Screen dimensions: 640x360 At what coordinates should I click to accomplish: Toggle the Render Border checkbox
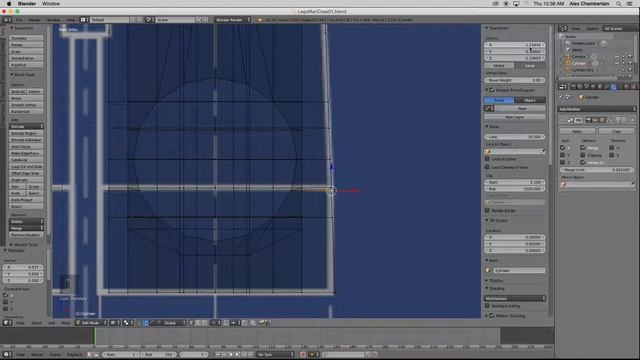pyautogui.click(x=487, y=210)
